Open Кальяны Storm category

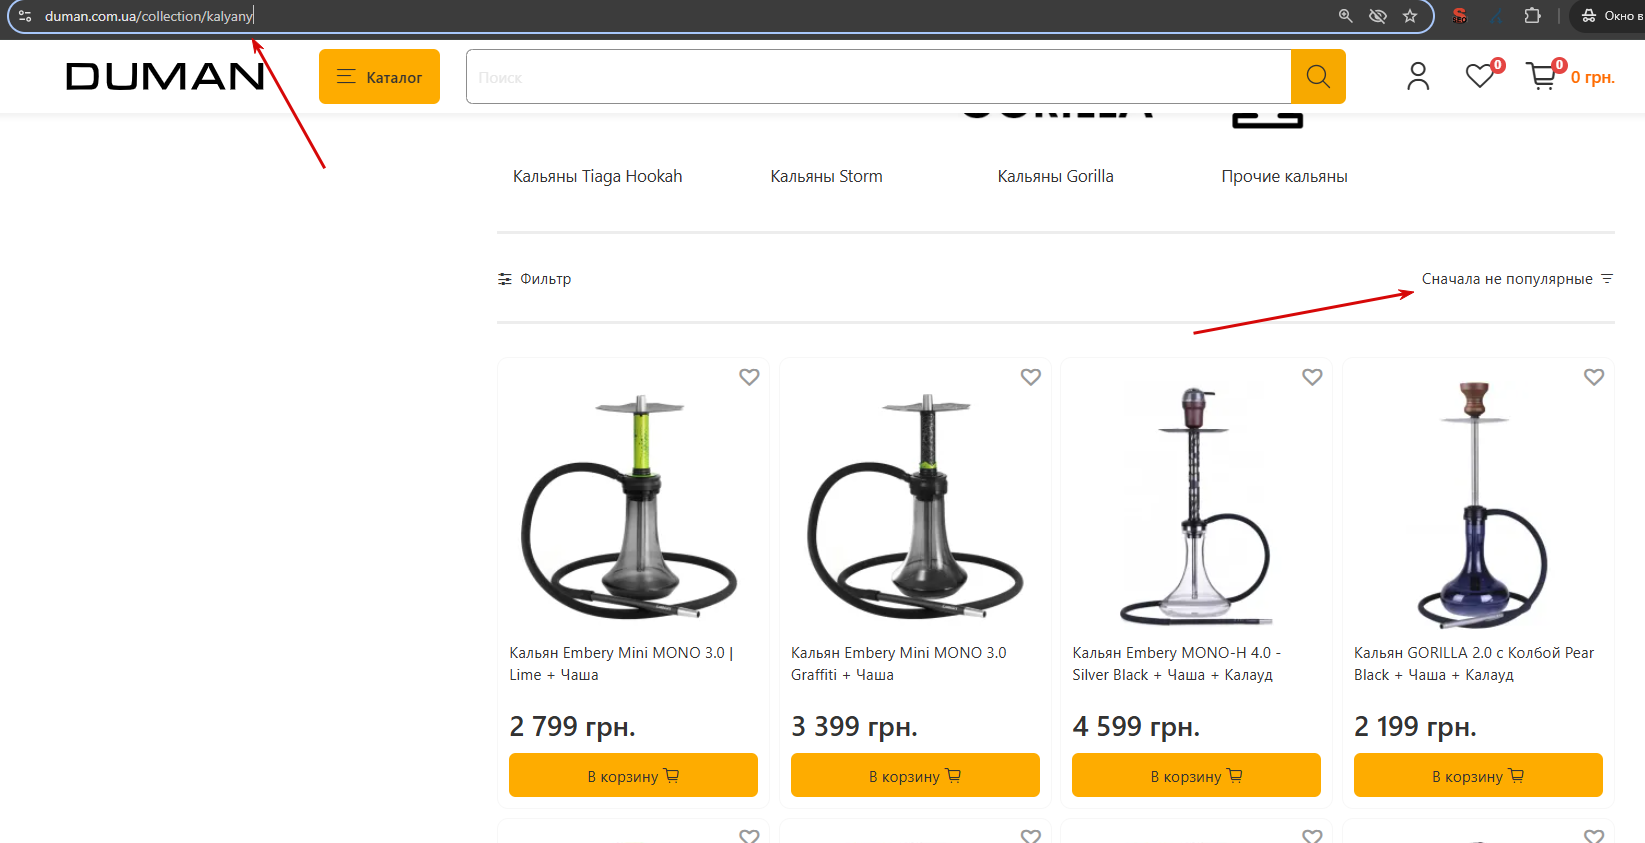pos(826,176)
